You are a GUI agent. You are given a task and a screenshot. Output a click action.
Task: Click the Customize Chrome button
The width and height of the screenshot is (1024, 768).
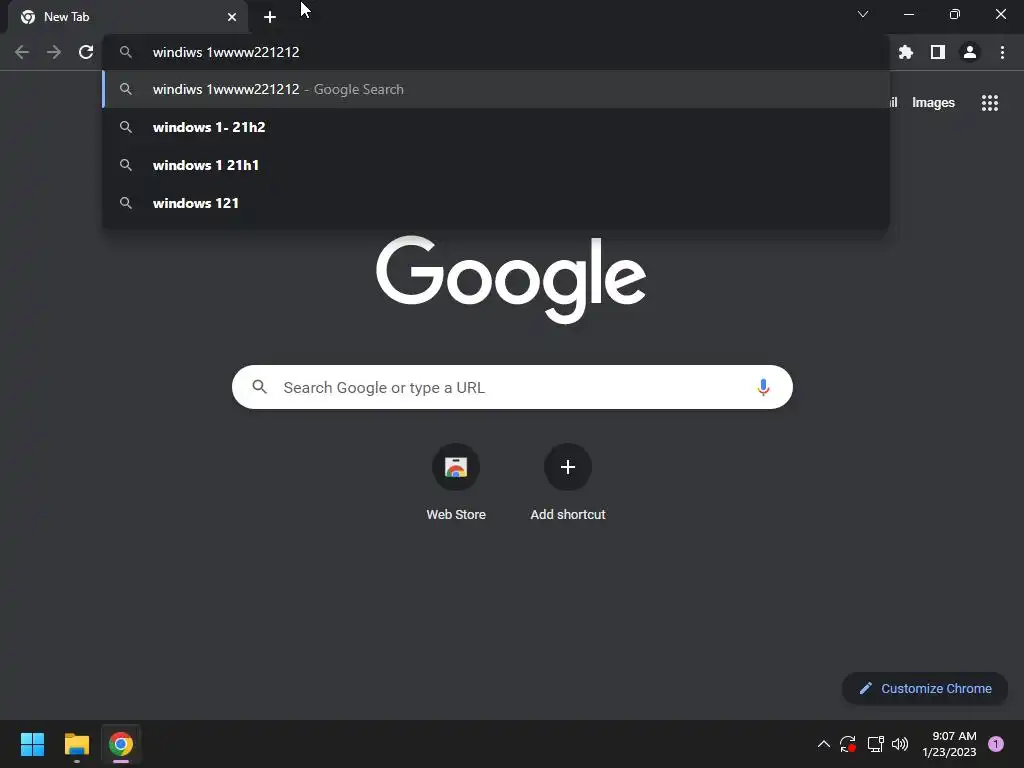click(925, 688)
